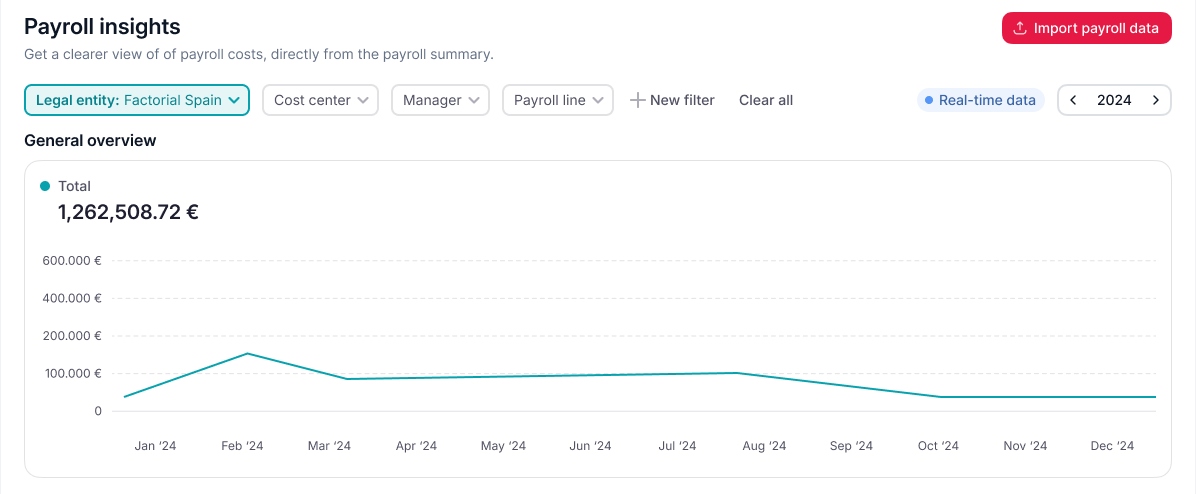The image size is (1196, 494).
Task: Click the Total legend dot
Action: click(x=45, y=186)
